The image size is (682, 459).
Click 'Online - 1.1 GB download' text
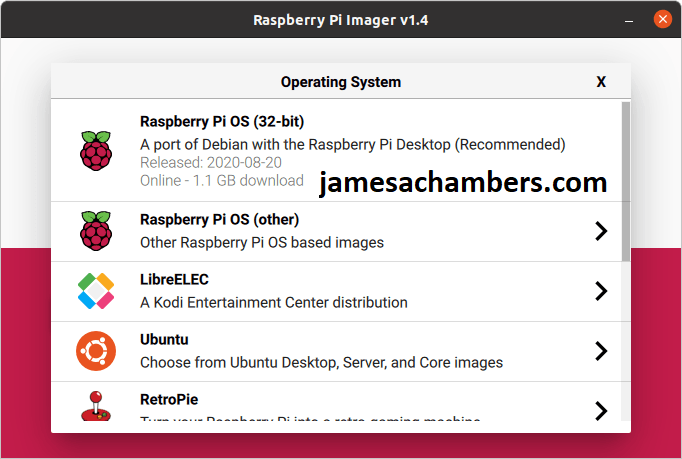[221, 180]
